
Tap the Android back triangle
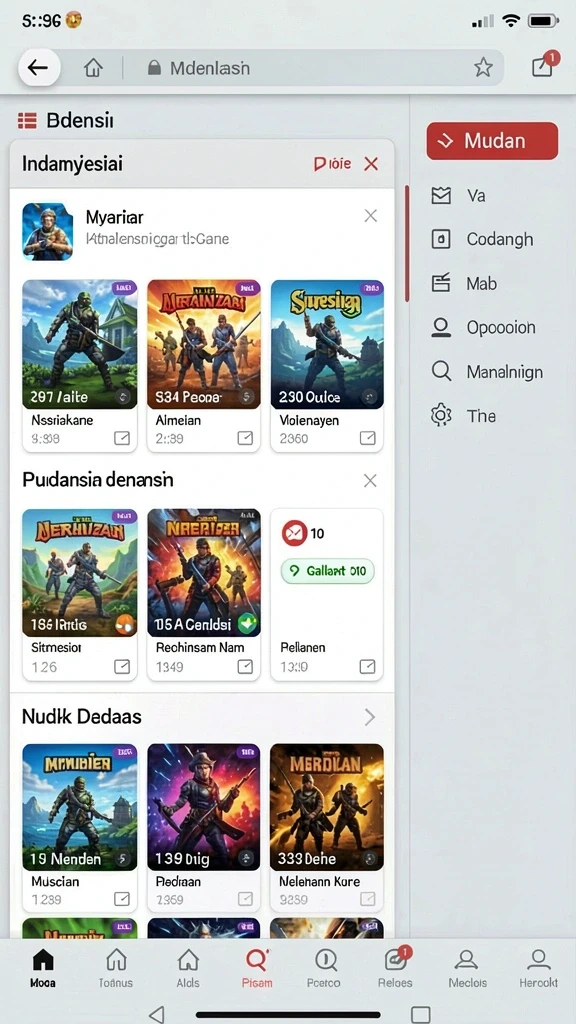pyautogui.click(x=156, y=1014)
